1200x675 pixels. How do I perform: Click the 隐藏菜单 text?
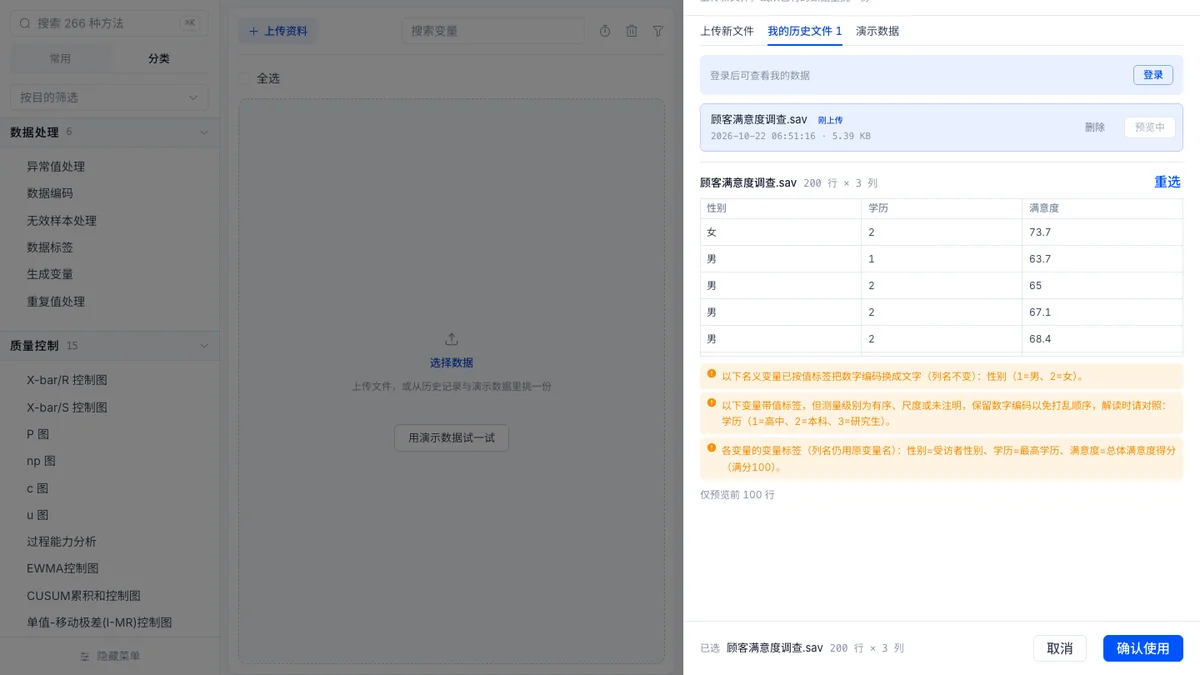click(x=118, y=656)
